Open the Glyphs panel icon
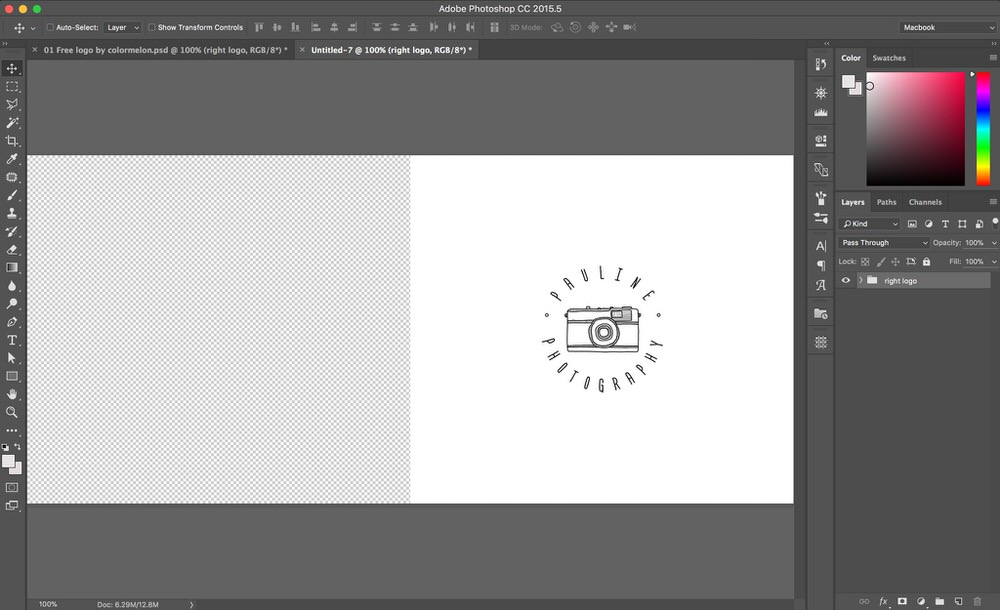This screenshot has width=1000, height=610. coord(821,285)
